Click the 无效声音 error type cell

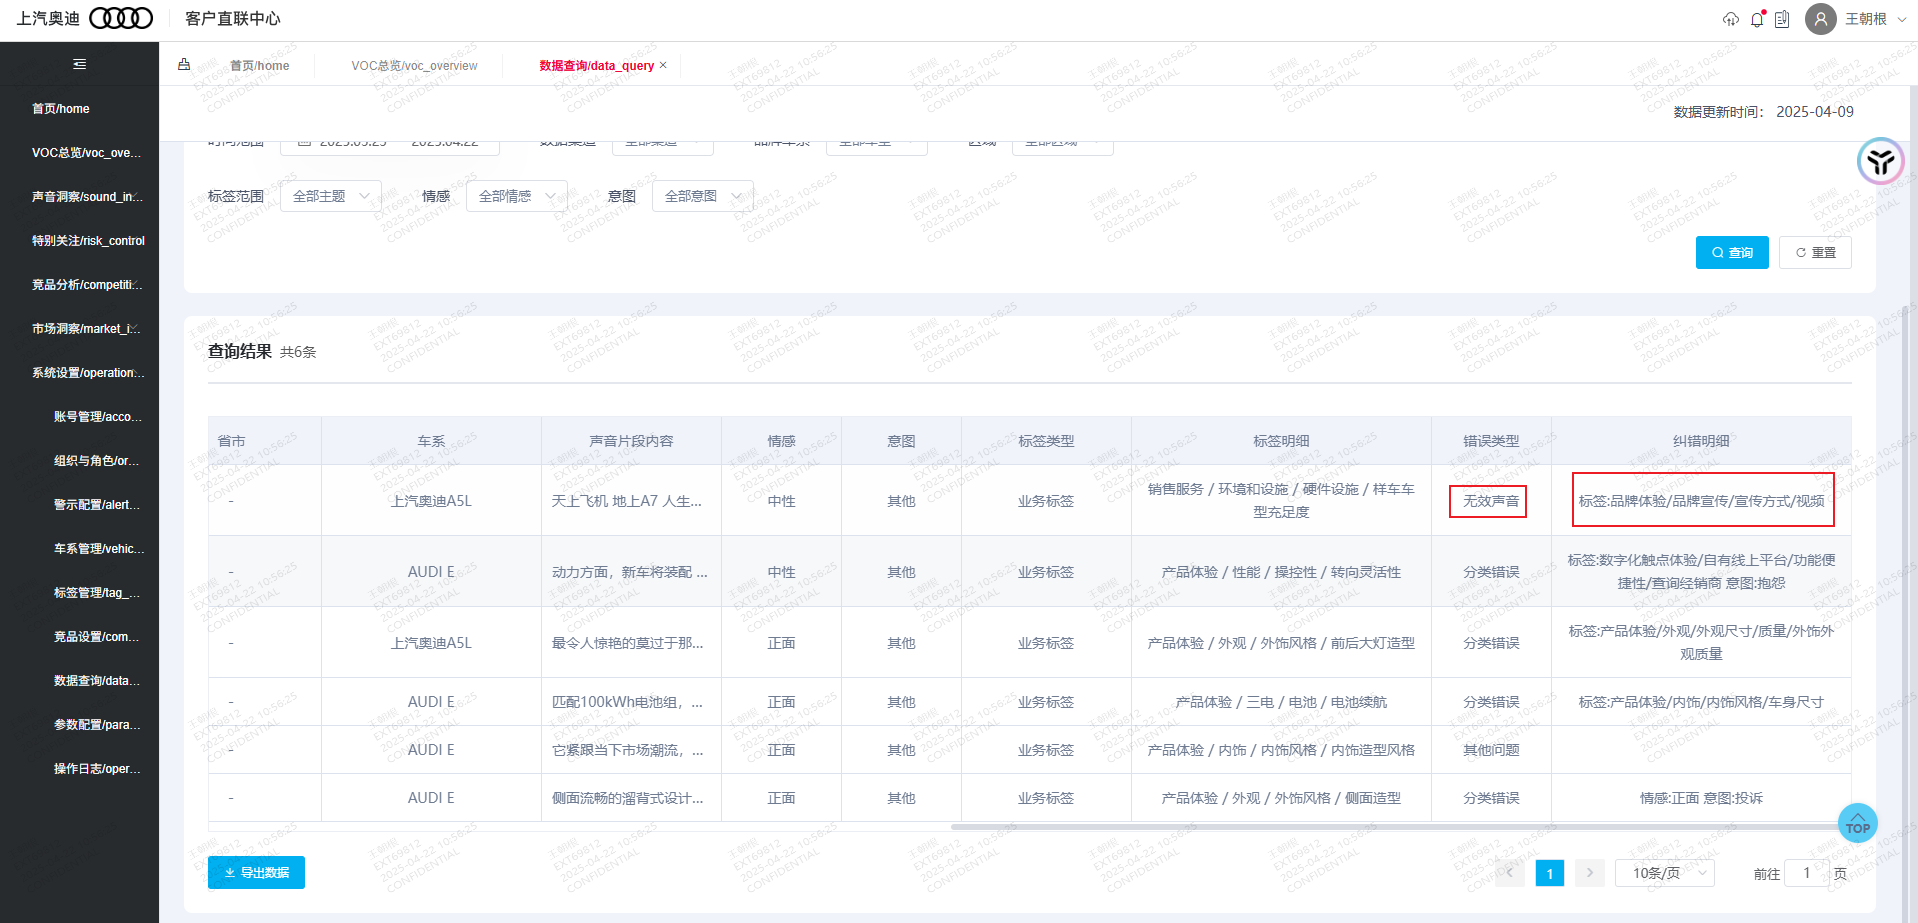coord(1491,501)
